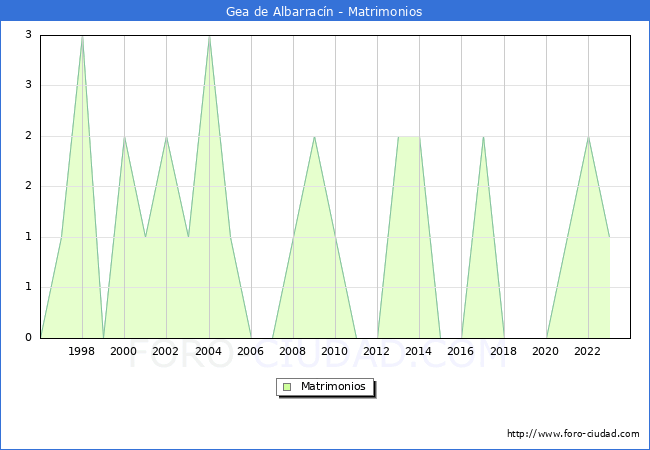Screen dimensions: 650x450
Task: Select the 2020 x-axis label
Action: pos(546,351)
